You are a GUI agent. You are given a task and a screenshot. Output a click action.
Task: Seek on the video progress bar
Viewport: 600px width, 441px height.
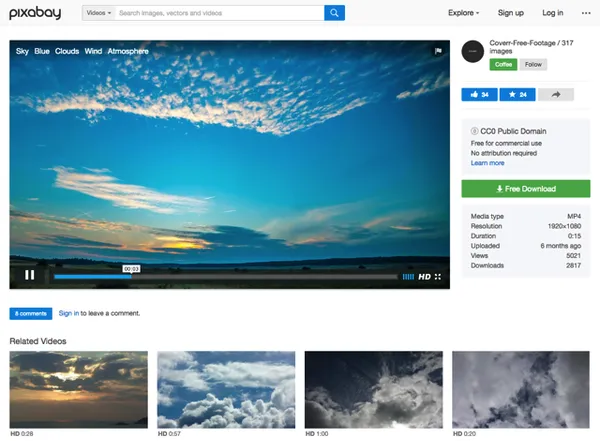point(226,276)
